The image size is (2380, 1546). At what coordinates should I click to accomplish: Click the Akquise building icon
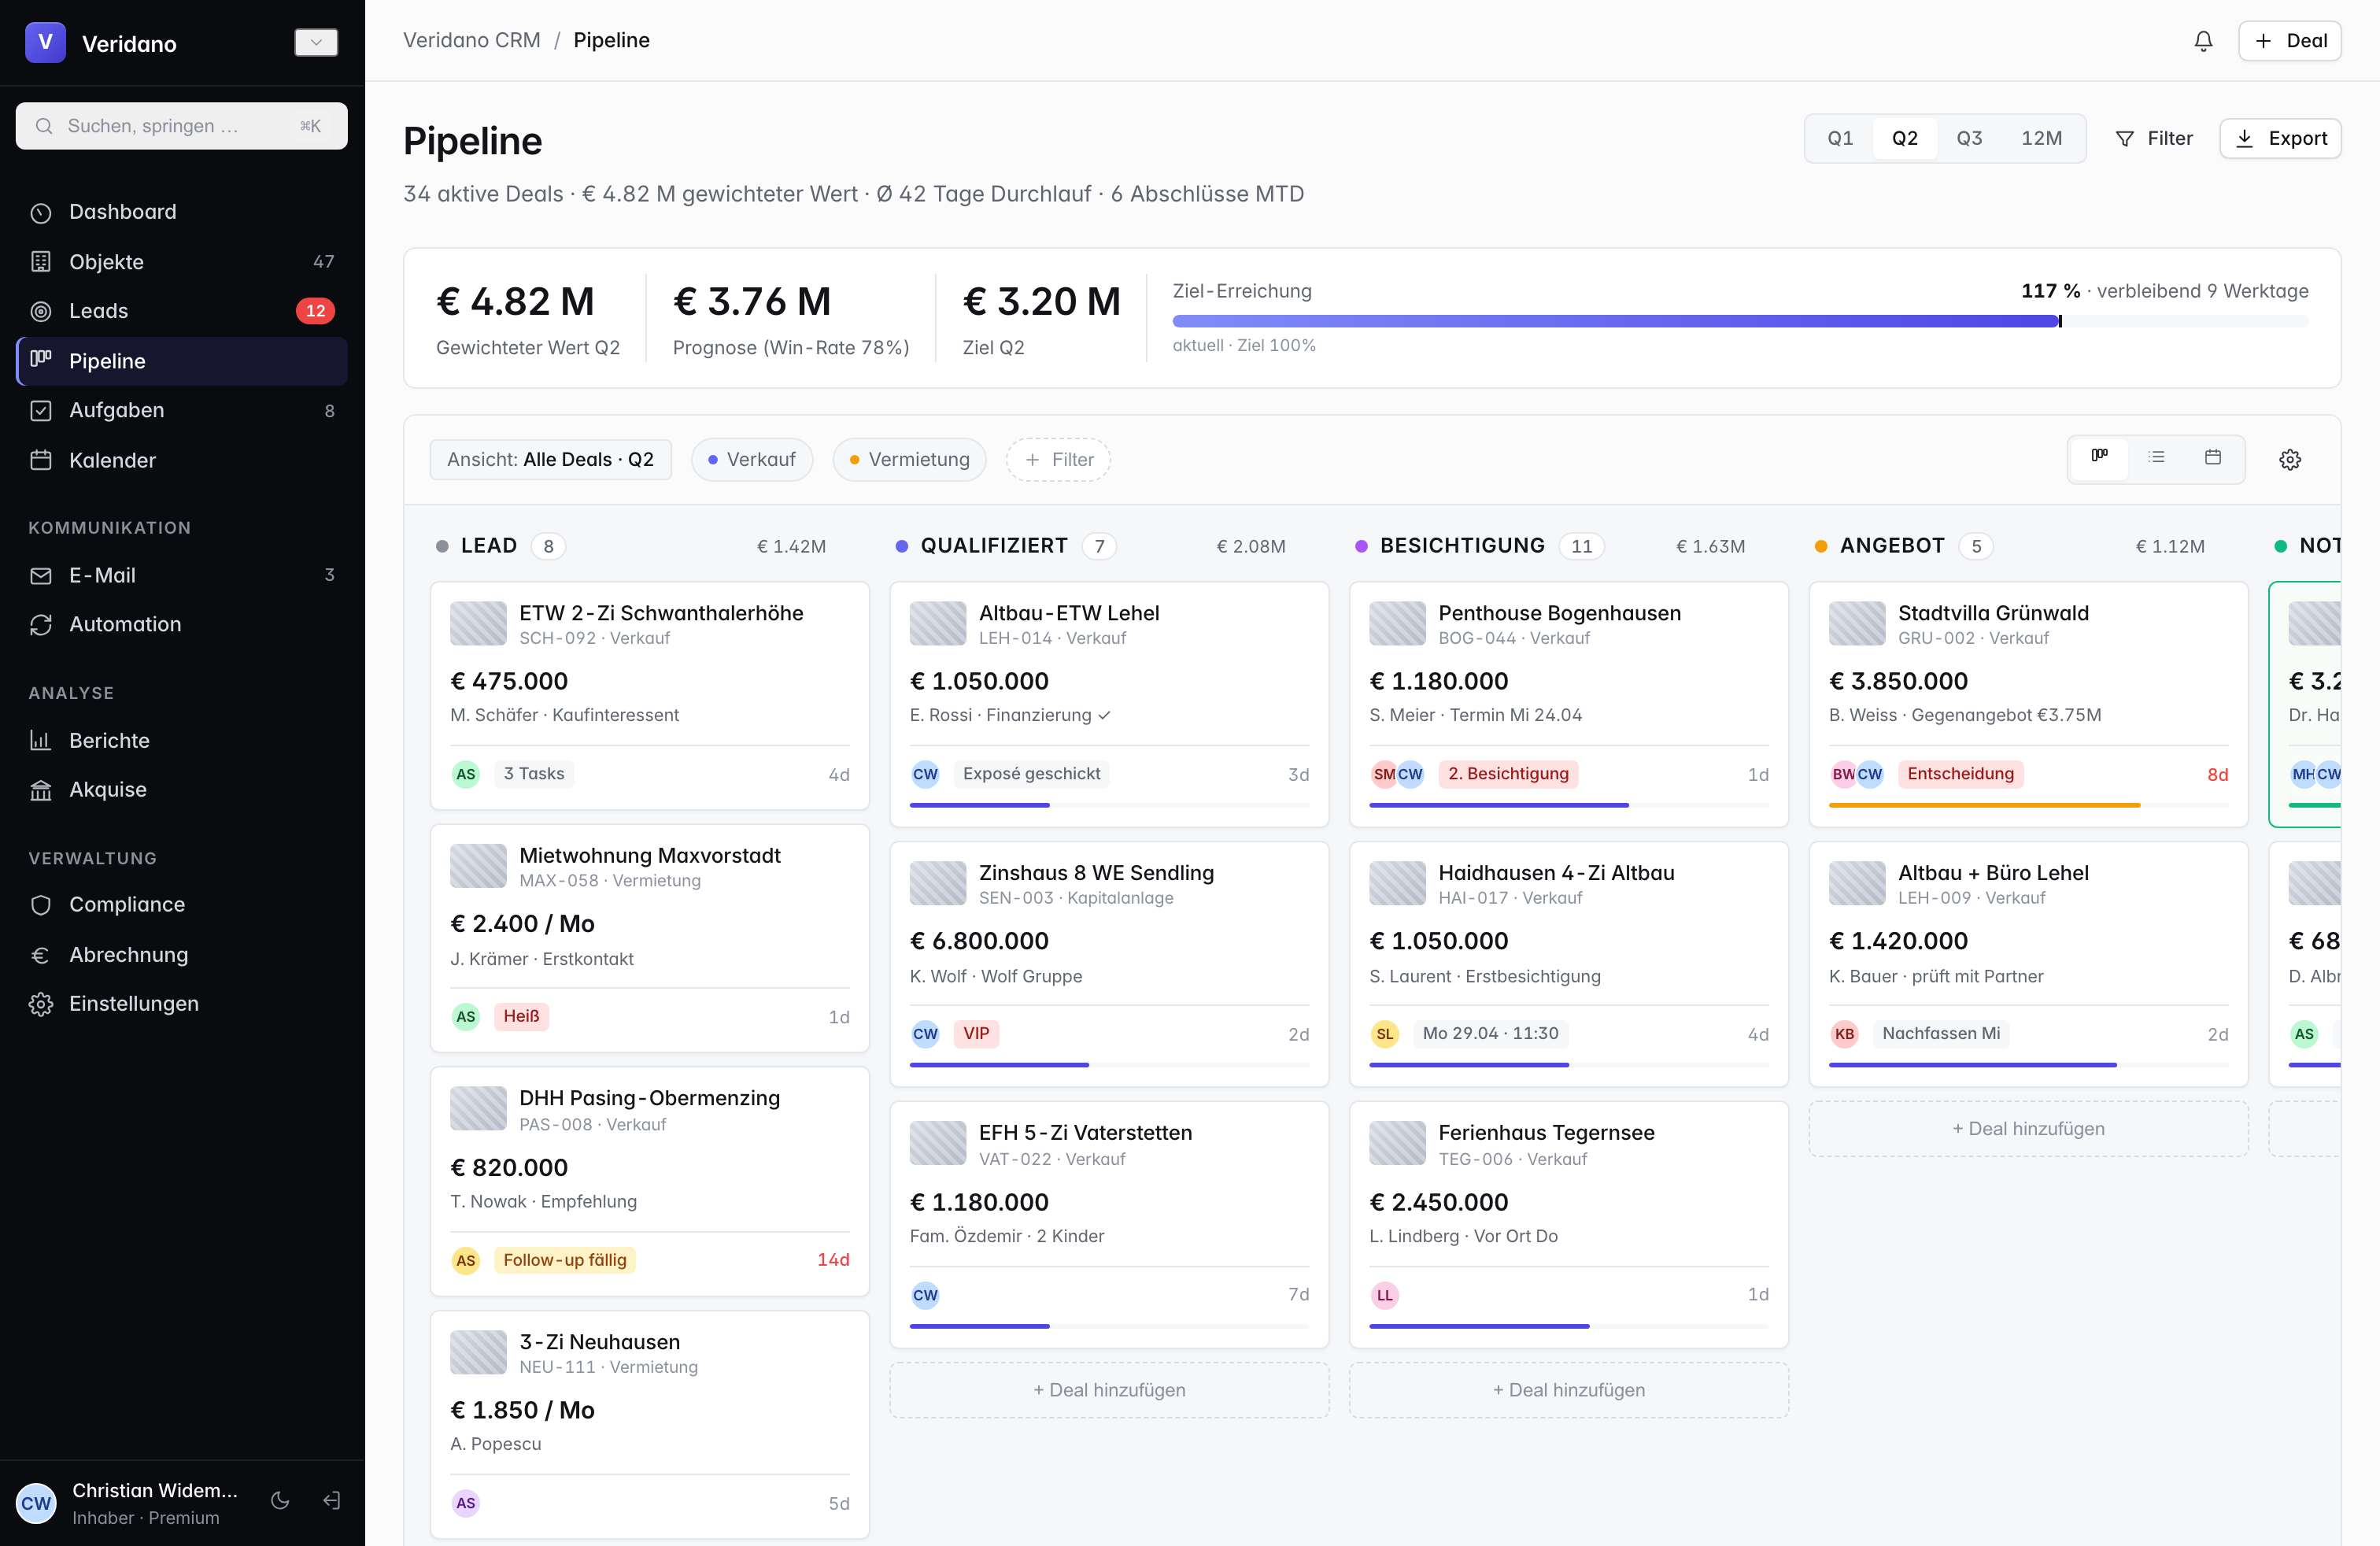coord(41,790)
